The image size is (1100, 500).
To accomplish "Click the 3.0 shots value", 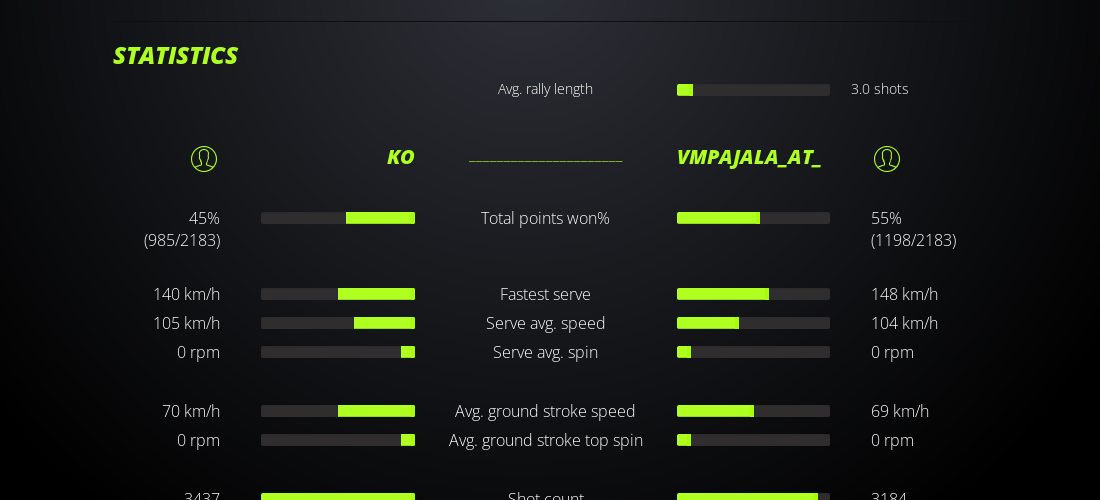I will coord(879,89).
